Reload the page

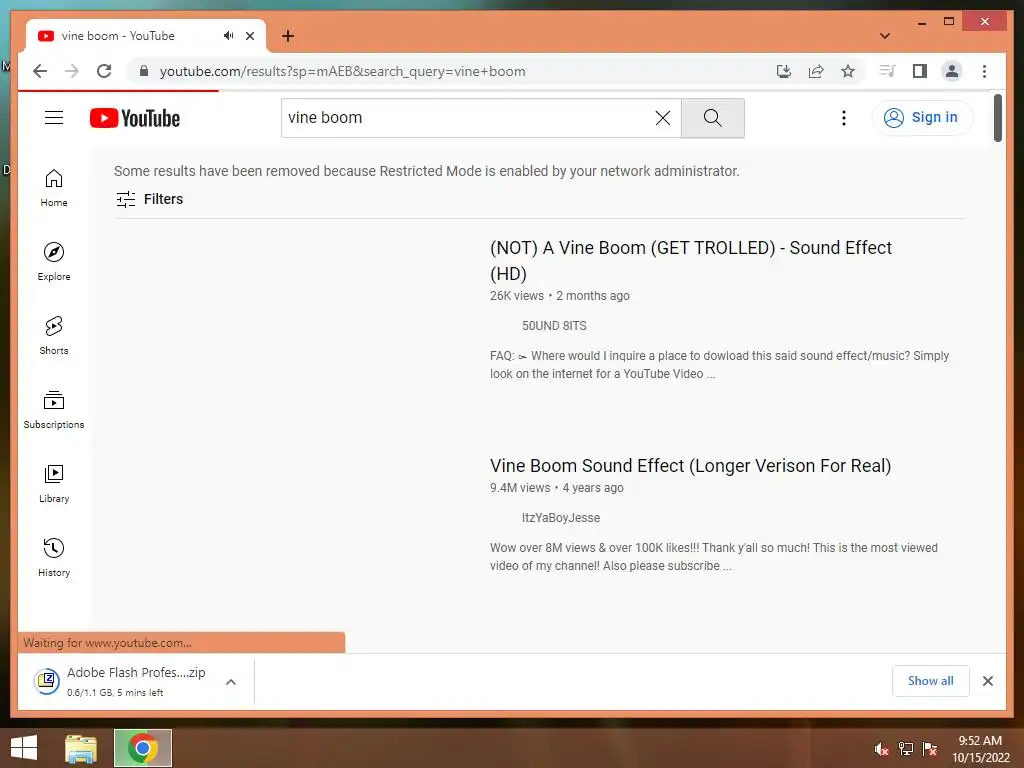pyautogui.click(x=104, y=71)
